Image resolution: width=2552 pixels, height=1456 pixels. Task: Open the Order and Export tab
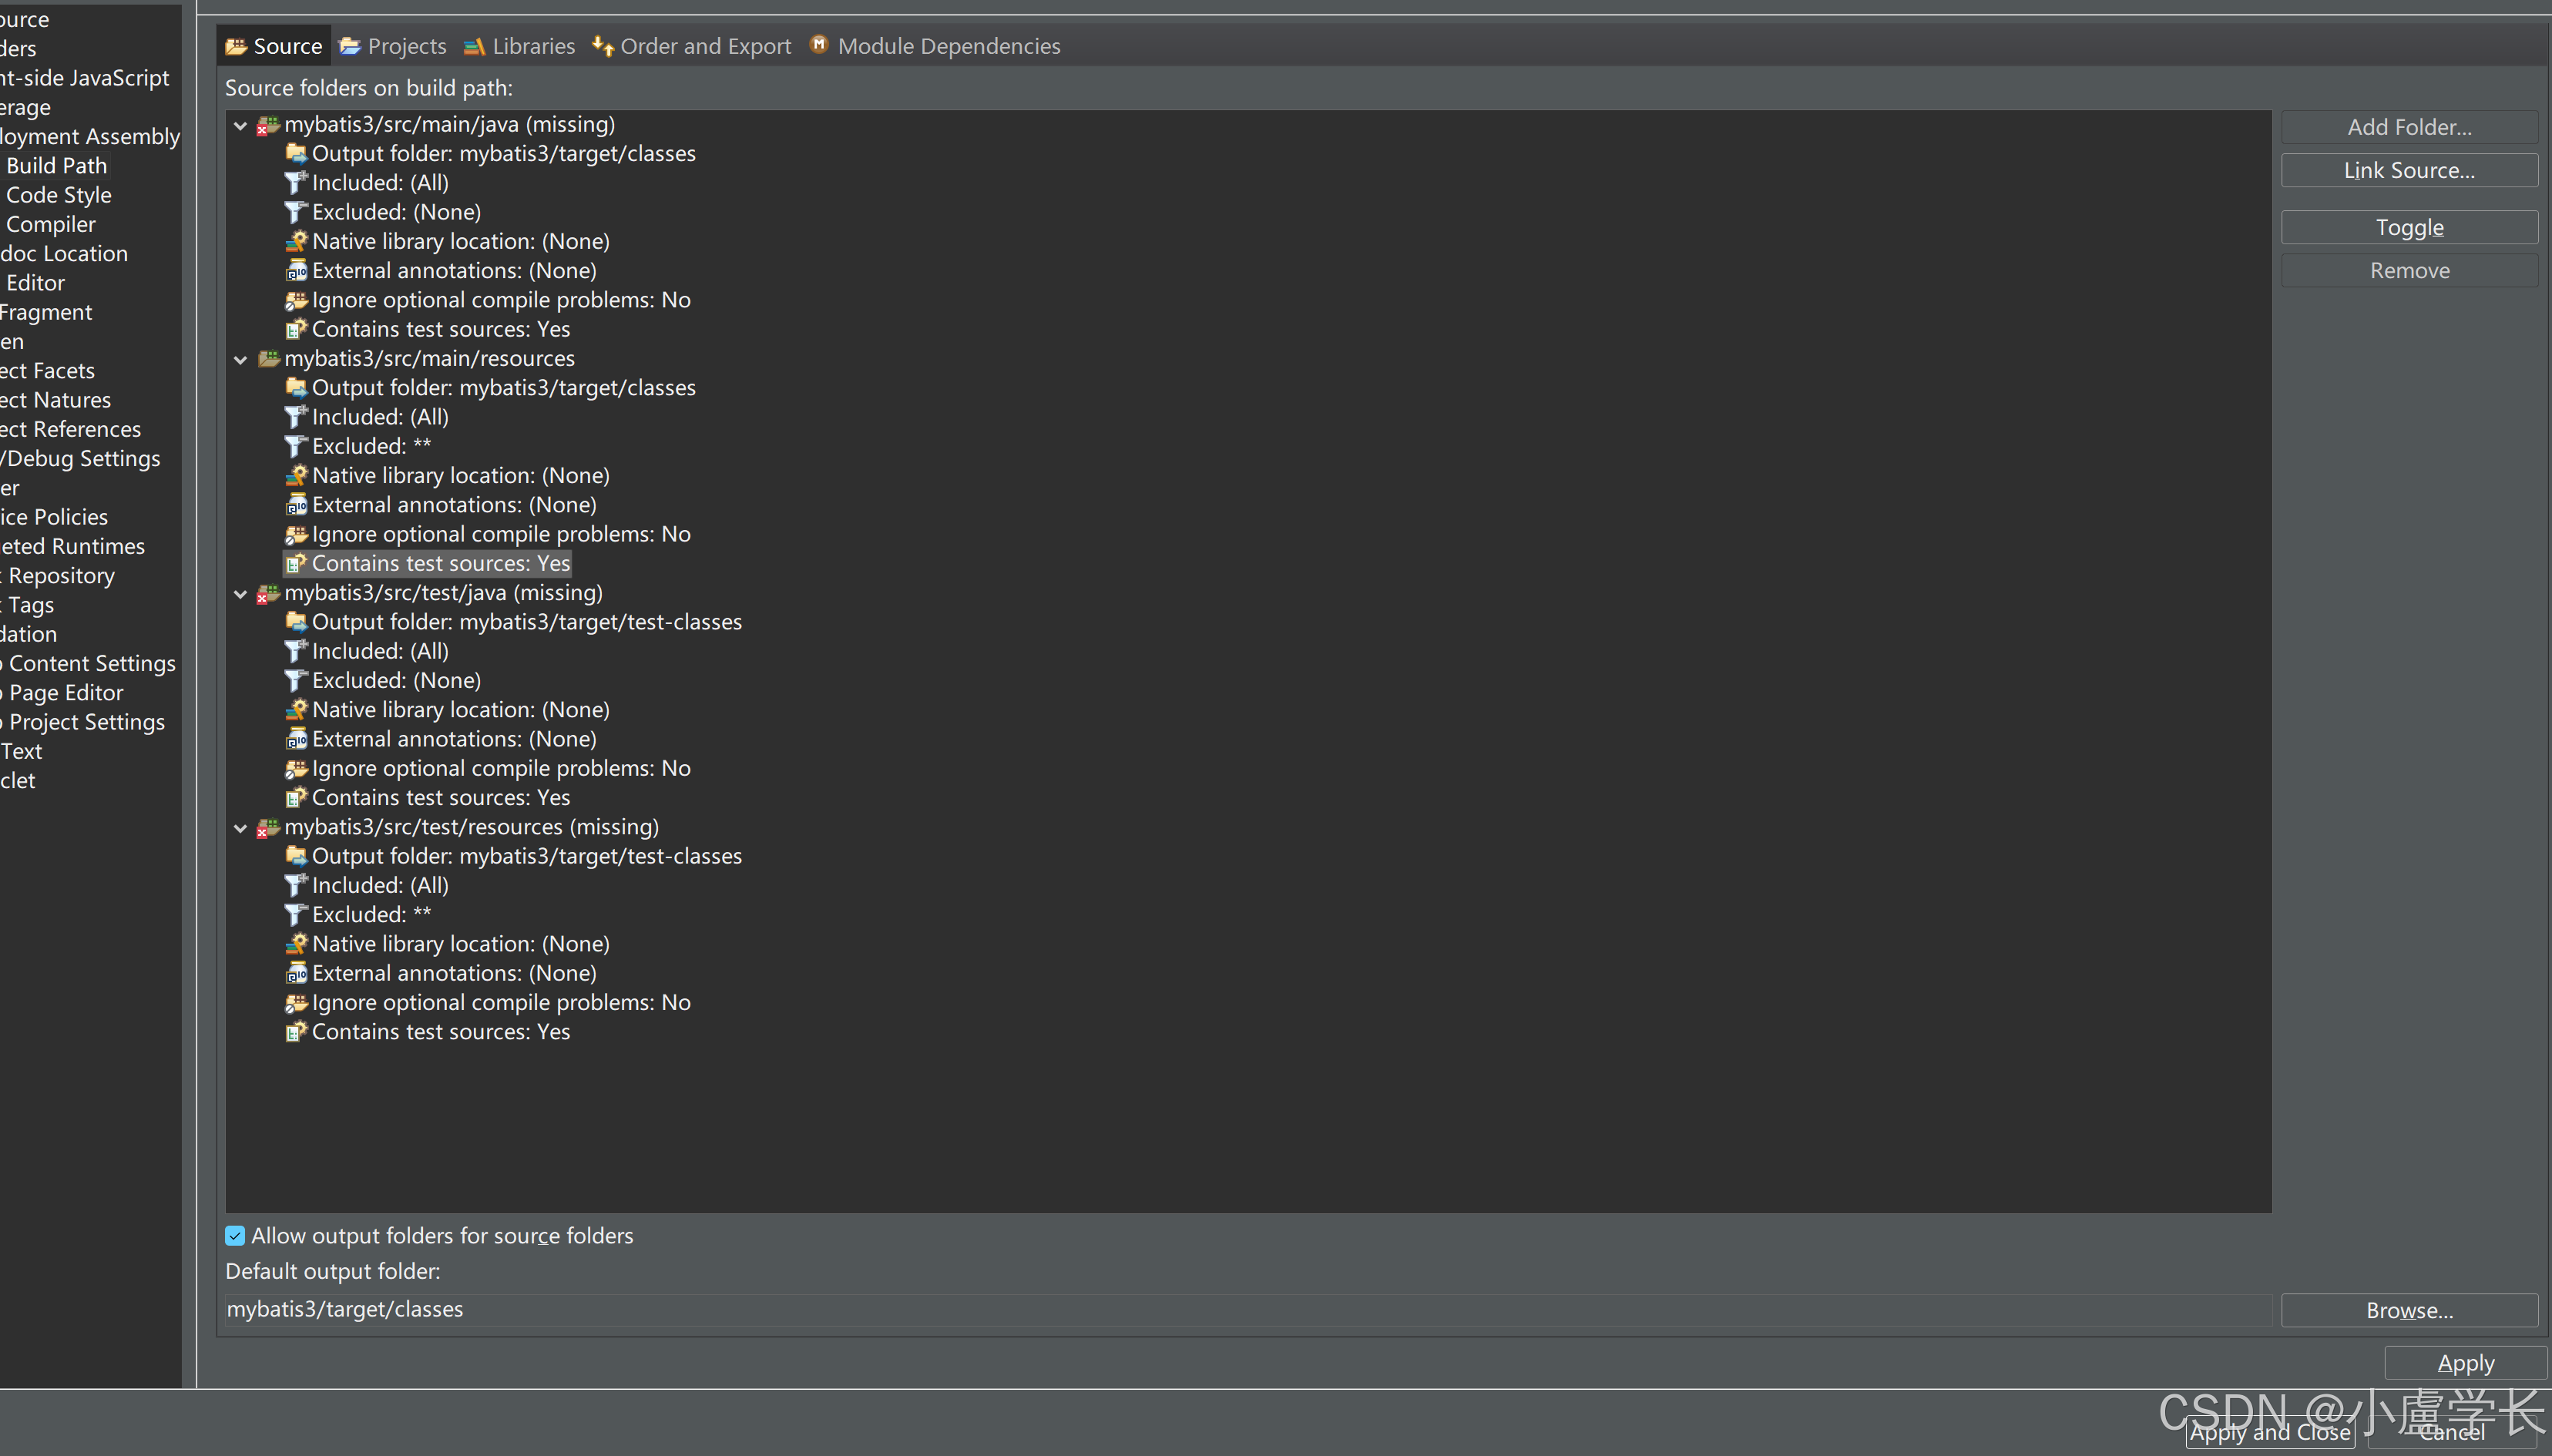704,46
